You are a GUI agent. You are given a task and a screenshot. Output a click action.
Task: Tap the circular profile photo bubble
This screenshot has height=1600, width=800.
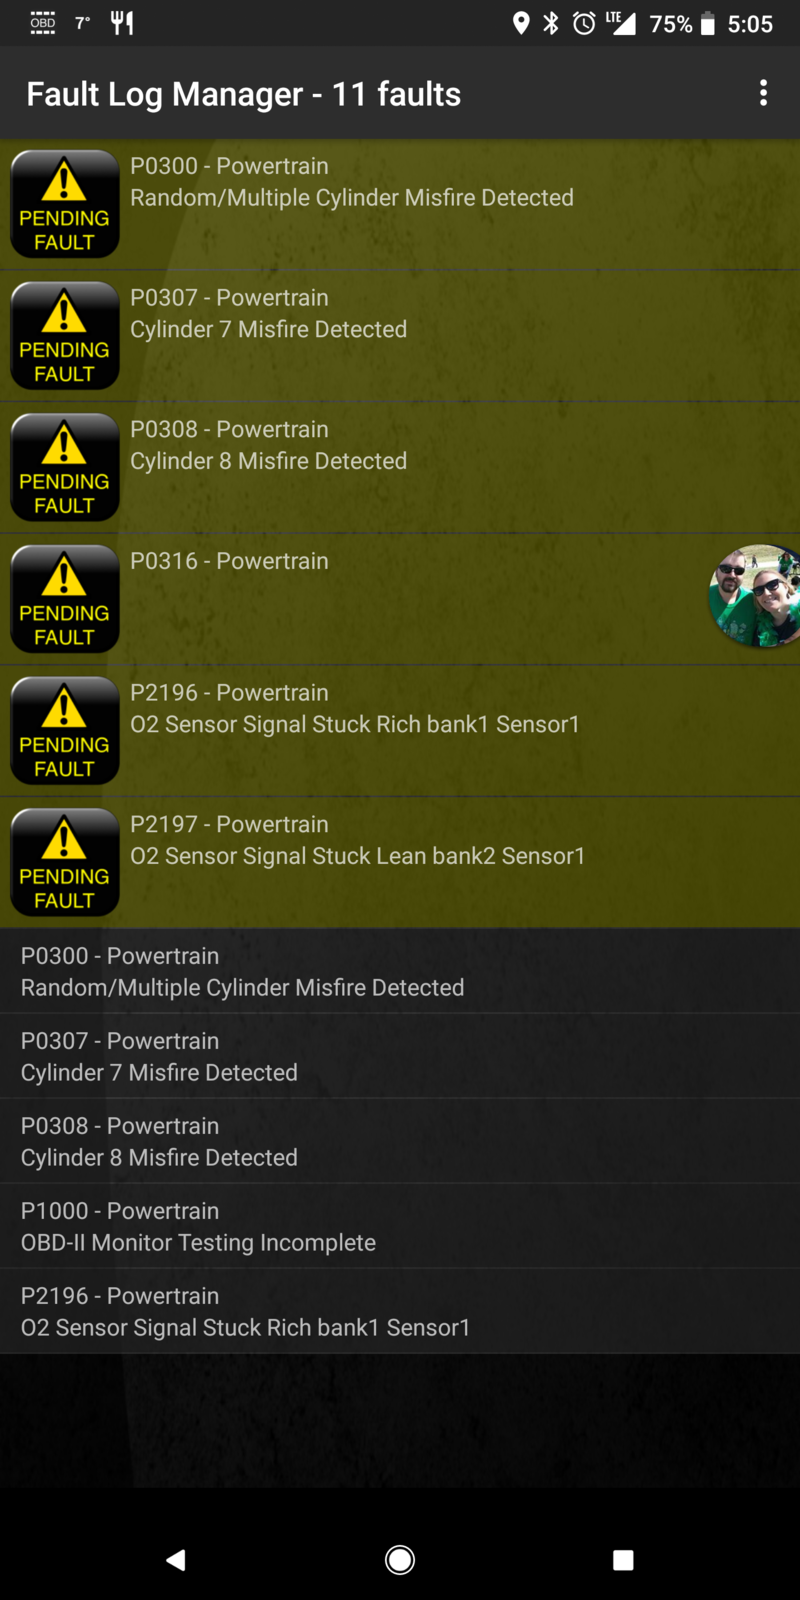click(756, 596)
